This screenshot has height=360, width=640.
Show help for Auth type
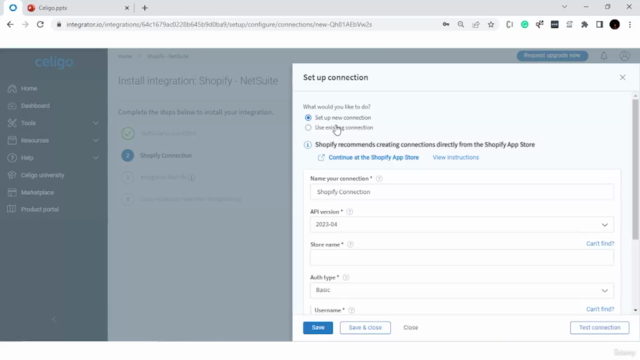(x=346, y=278)
